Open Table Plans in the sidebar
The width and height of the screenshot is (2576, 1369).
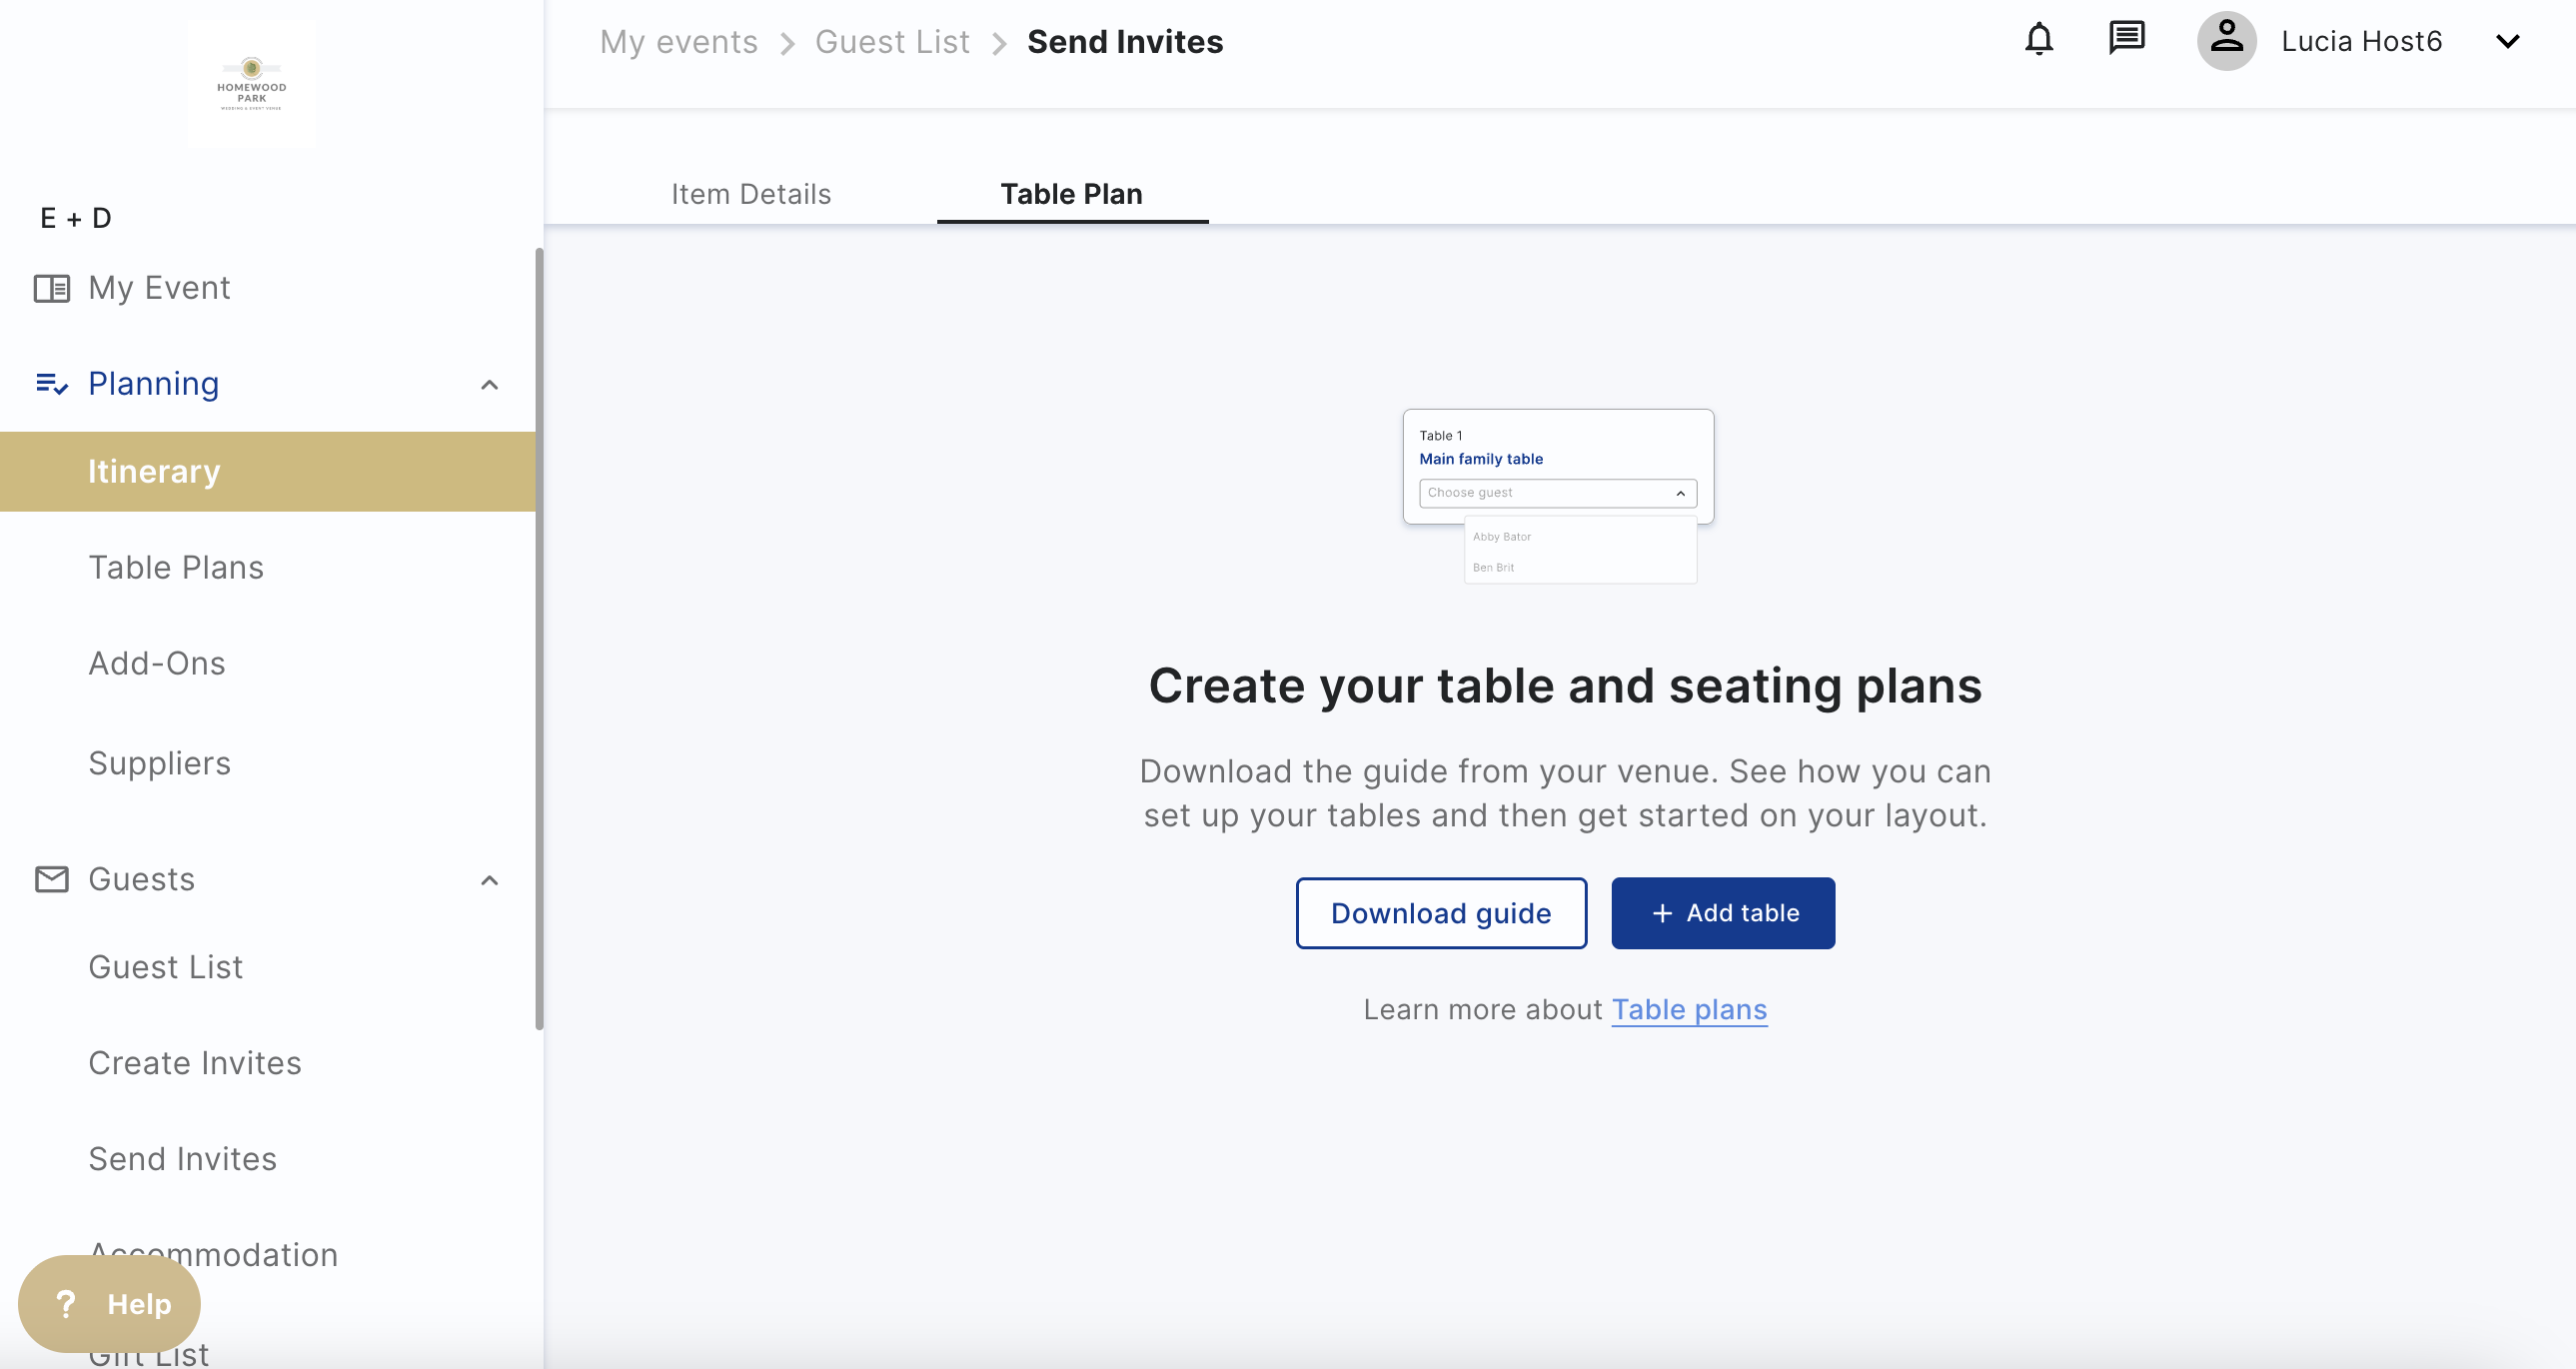[x=176, y=567]
